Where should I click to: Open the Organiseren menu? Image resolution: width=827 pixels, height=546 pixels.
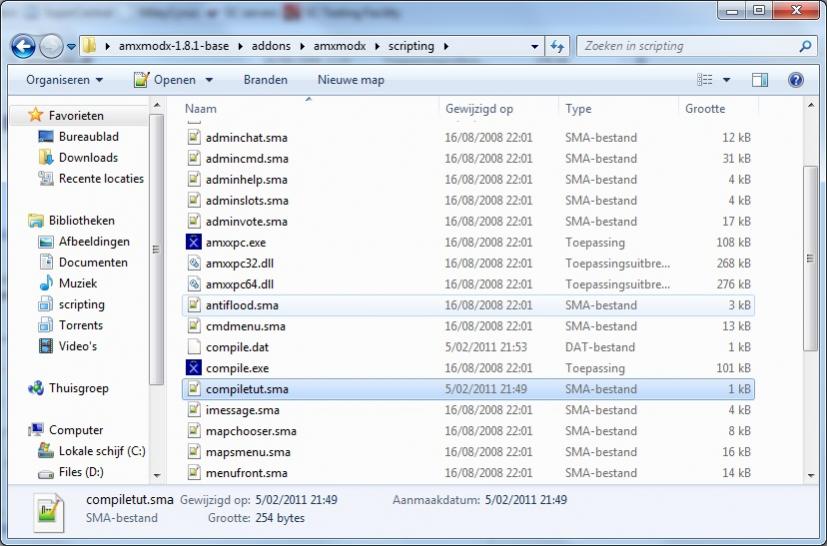tap(64, 80)
